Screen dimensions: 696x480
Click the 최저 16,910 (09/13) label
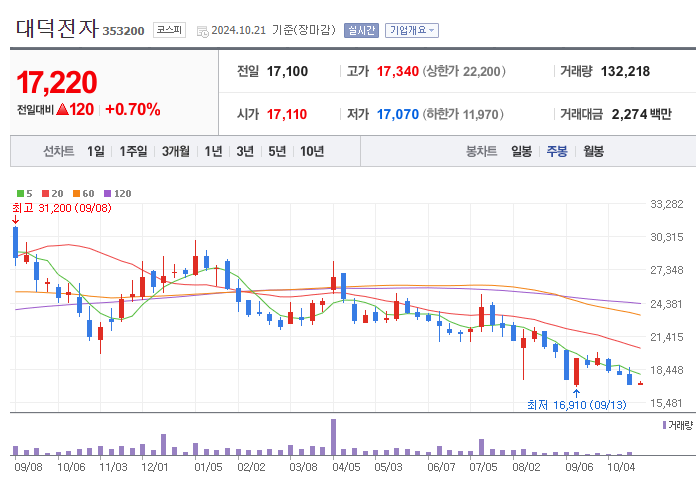[577, 405]
